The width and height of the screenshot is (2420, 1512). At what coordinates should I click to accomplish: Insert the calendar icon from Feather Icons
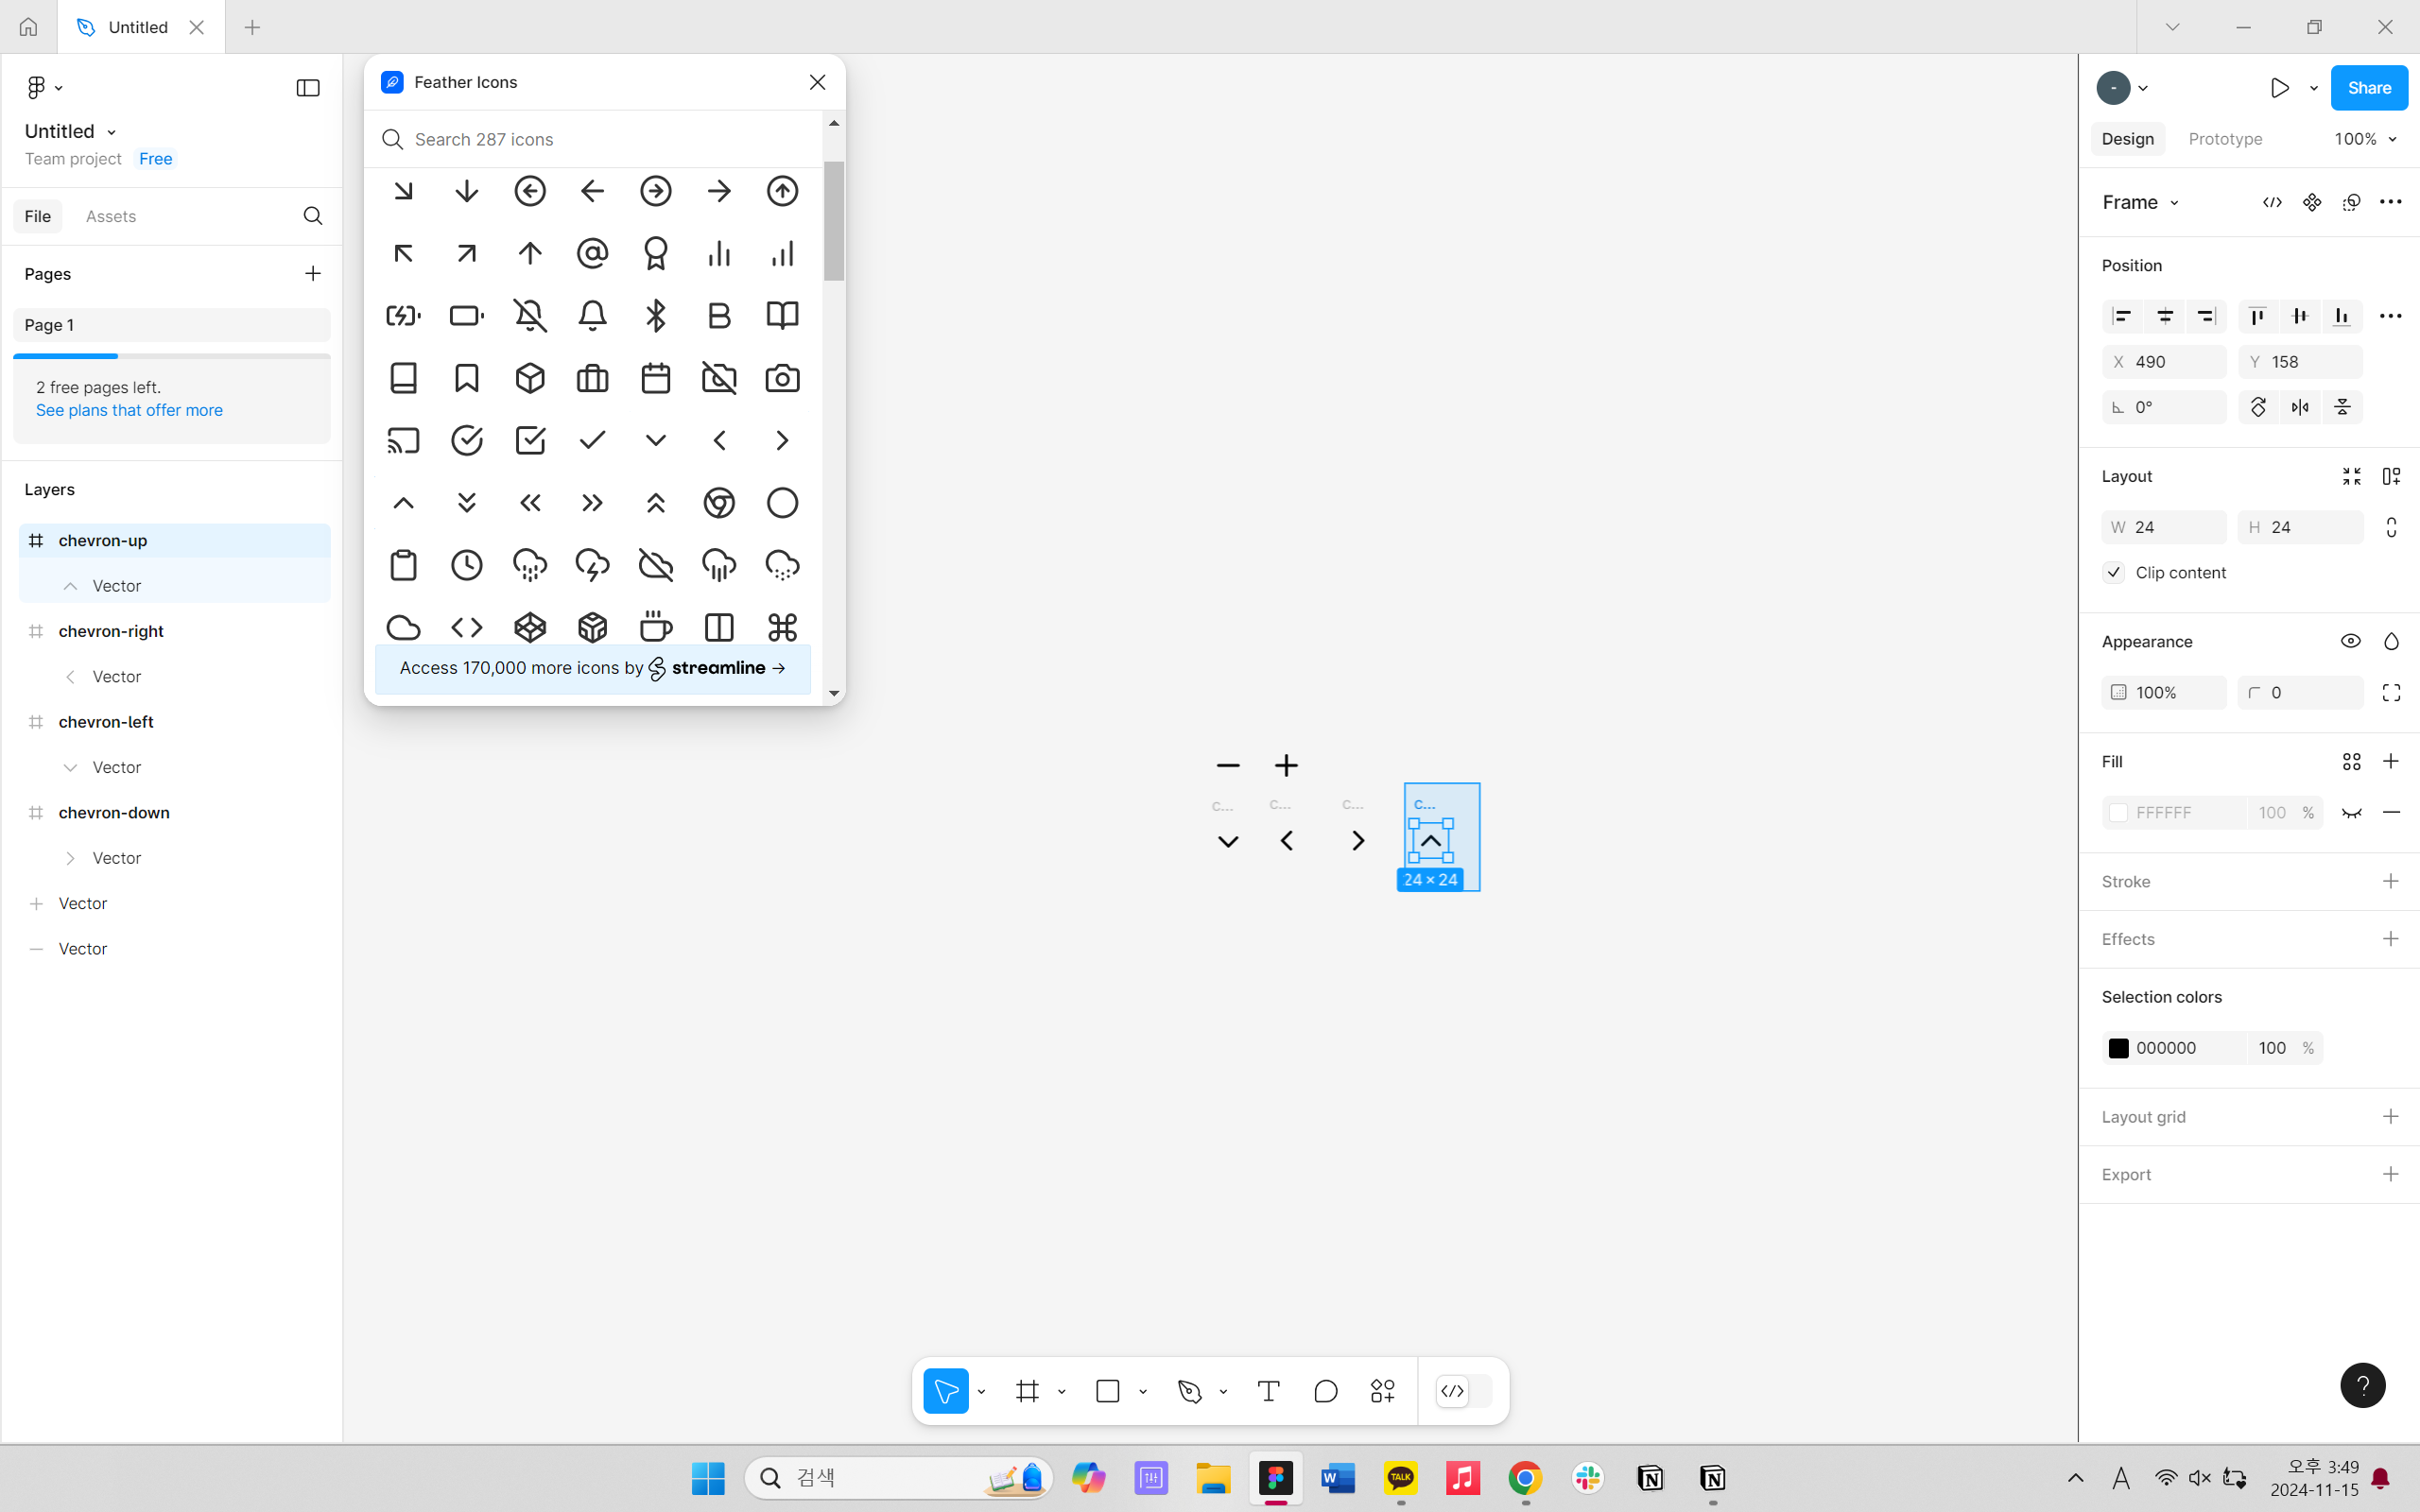click(x=656, y=378)
